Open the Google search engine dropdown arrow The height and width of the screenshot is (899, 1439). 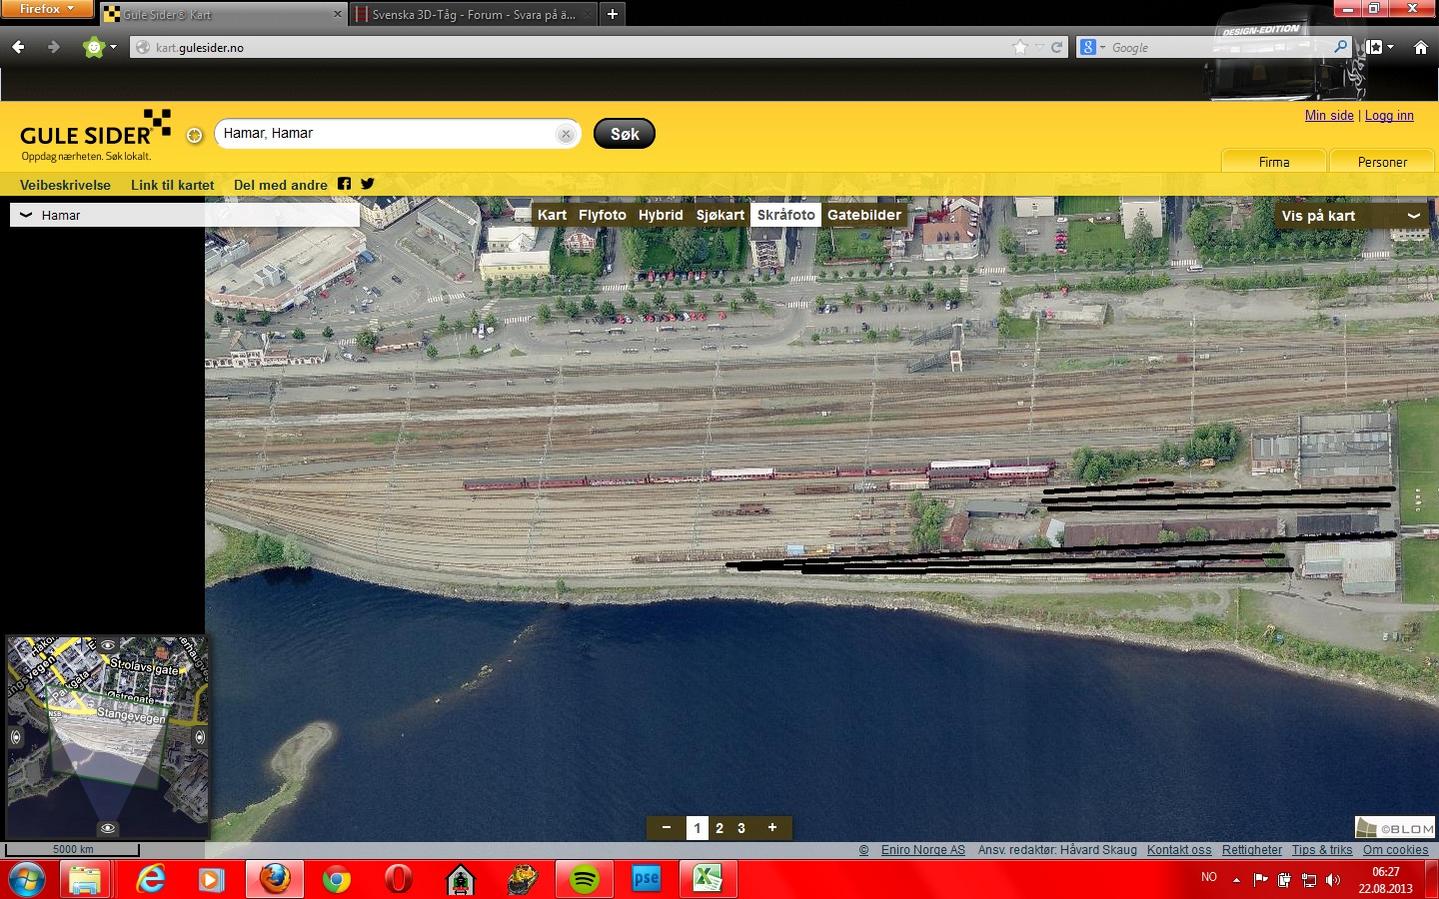coord(1103,47)
